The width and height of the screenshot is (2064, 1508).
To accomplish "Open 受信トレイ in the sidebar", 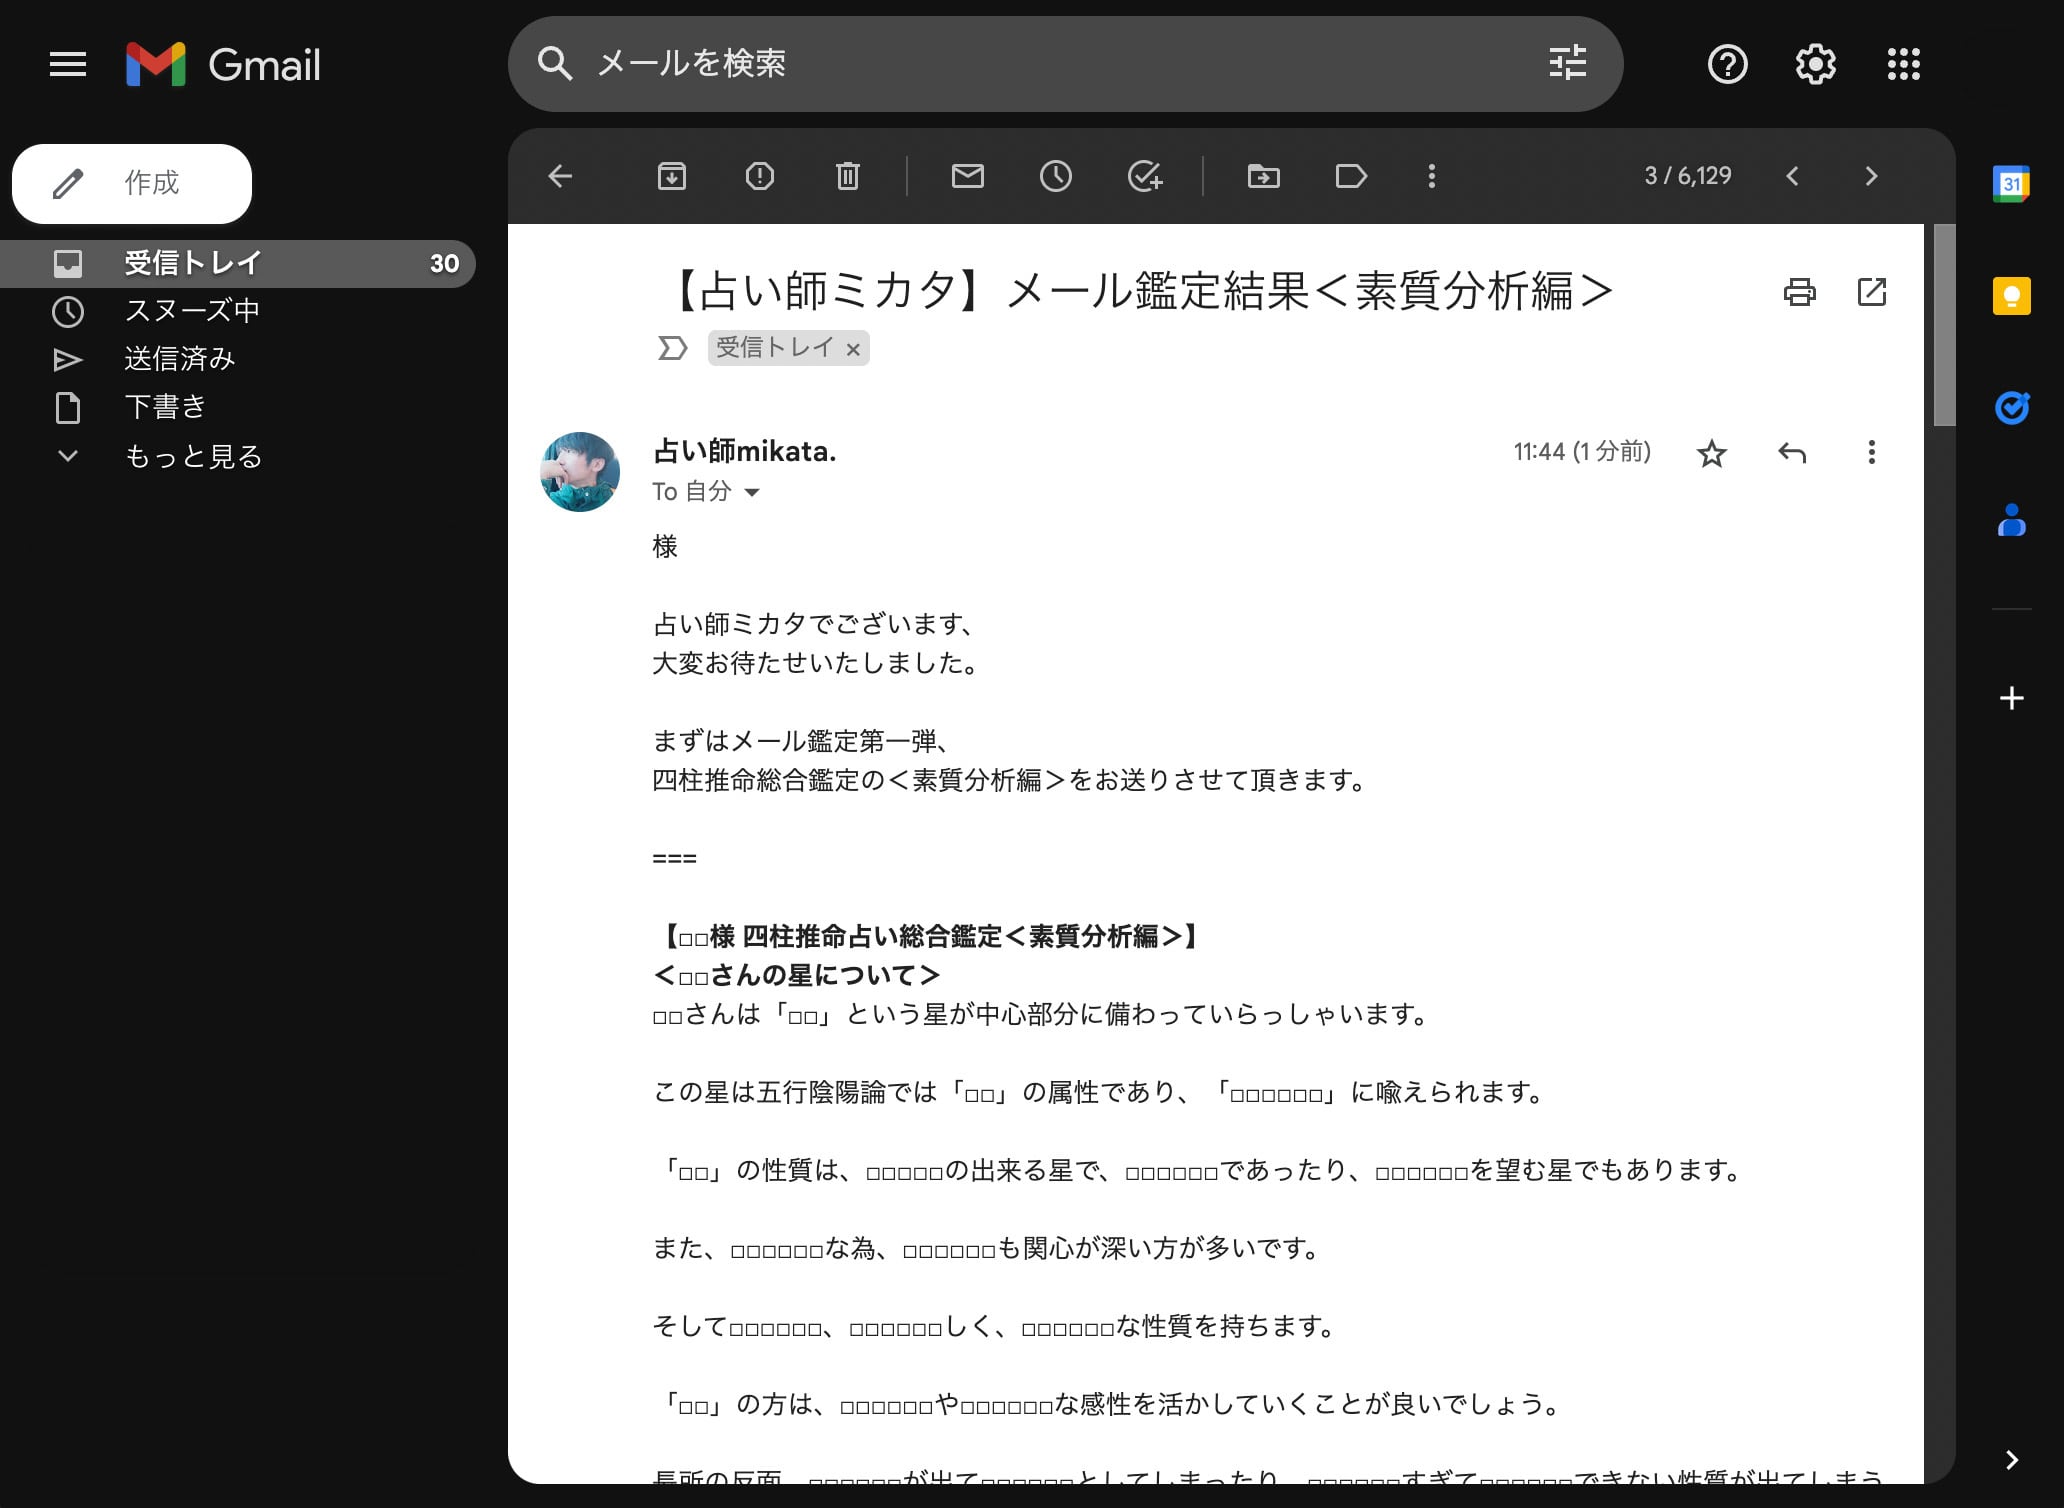I will (x=237, y=263).
